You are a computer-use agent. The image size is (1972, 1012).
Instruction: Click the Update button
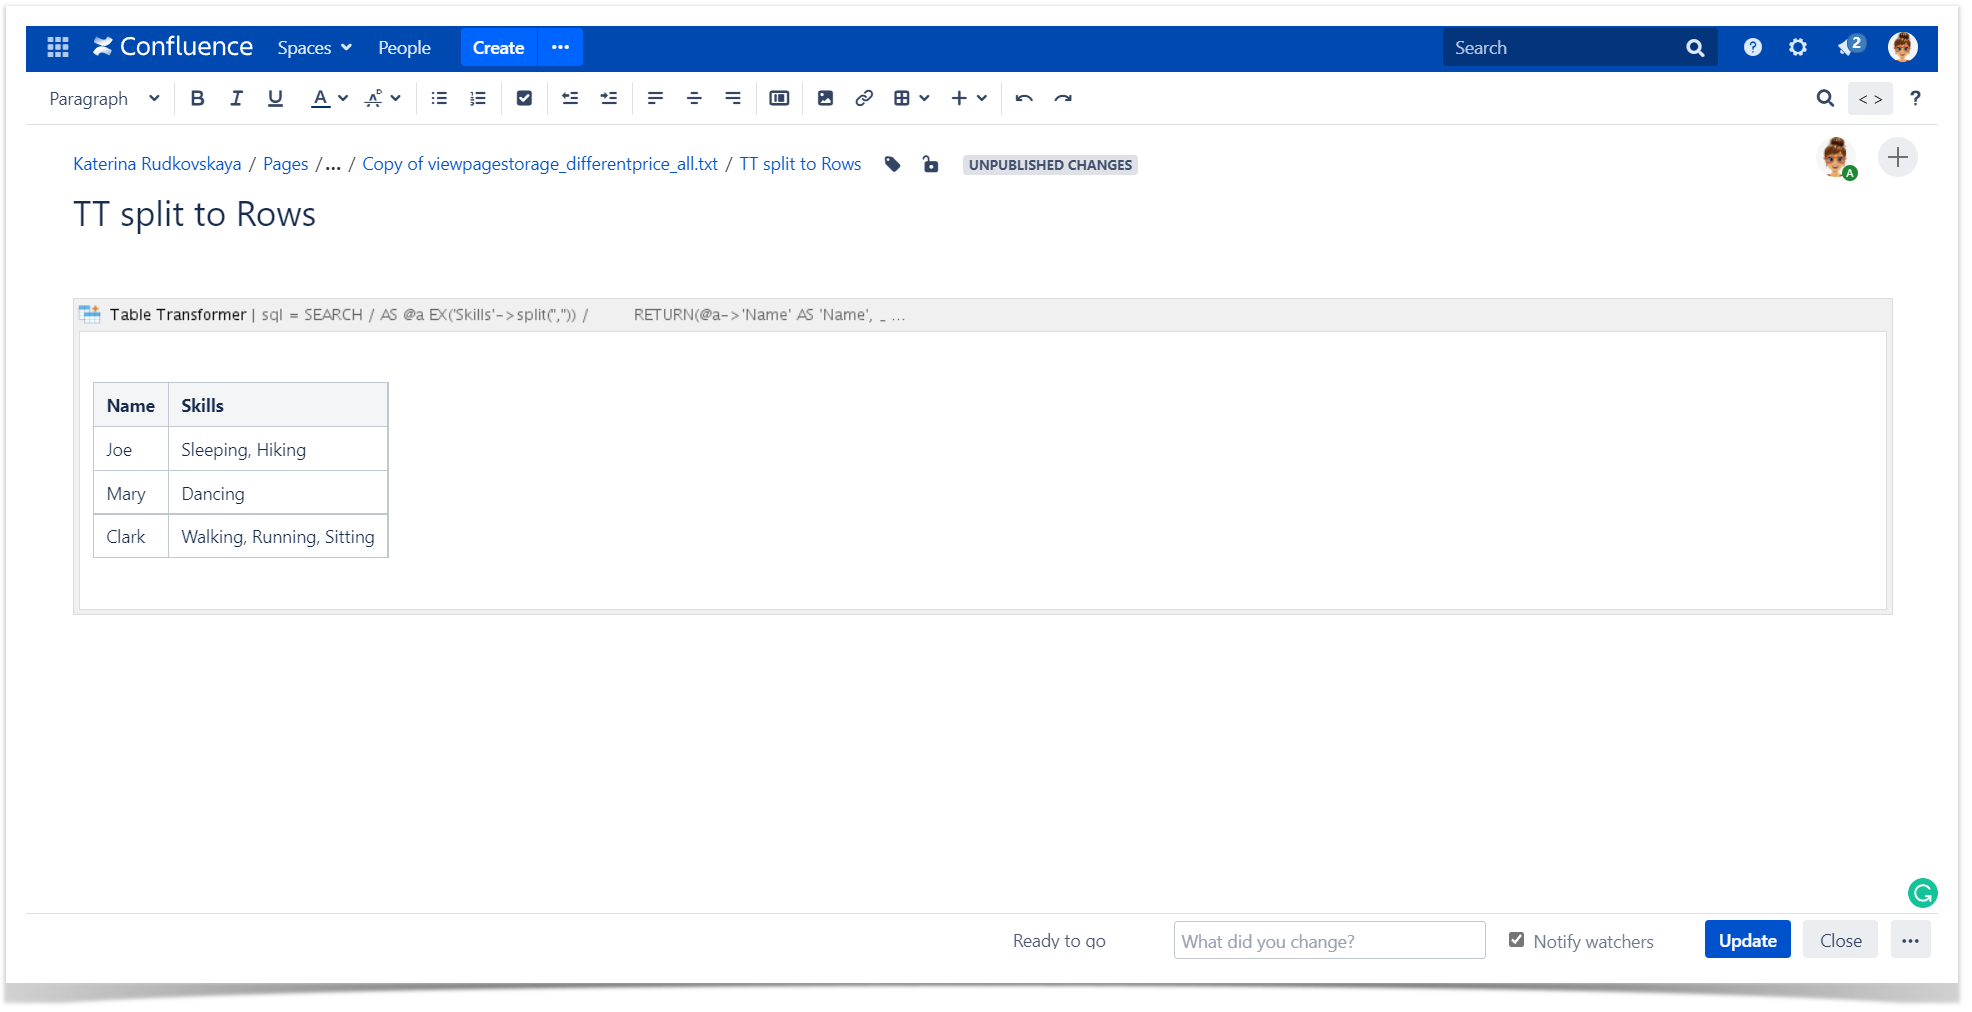(1747, 940)
